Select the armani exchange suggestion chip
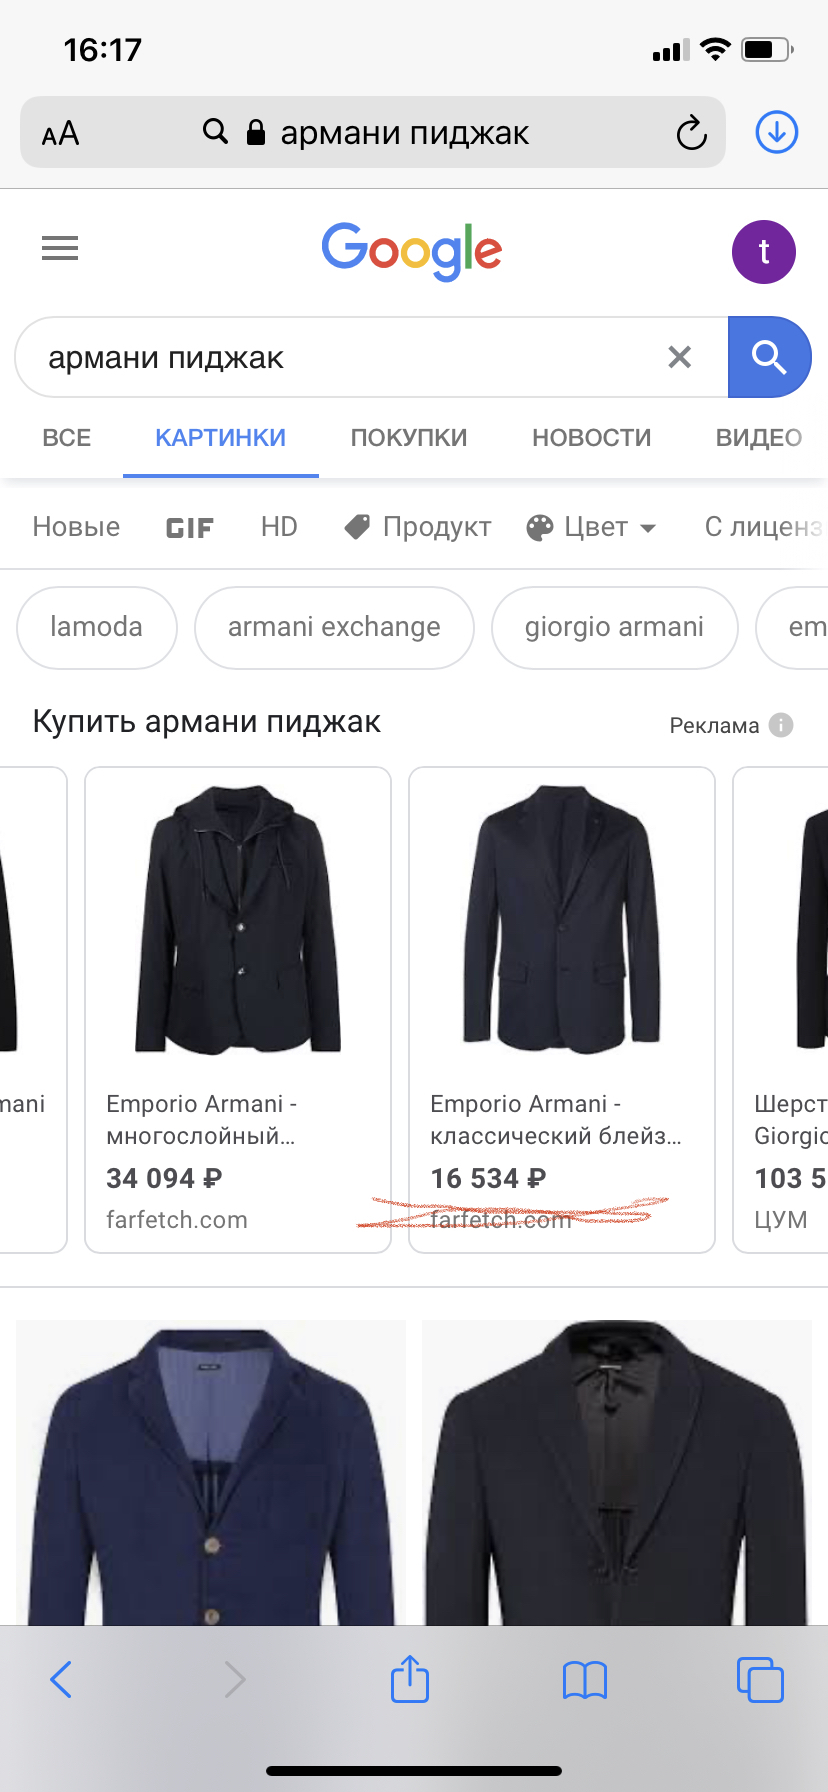Image resolution: width=828 pixels, height=1792 pixels. (334, 627)
